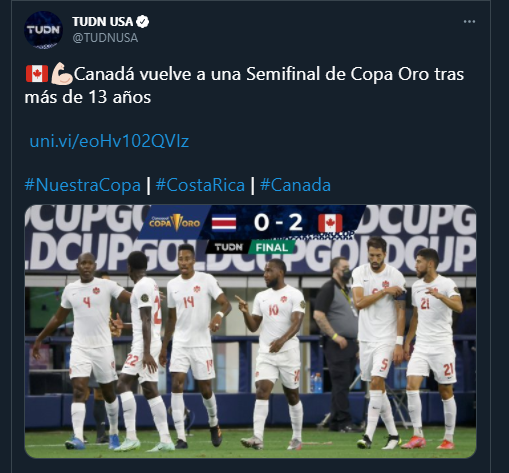Open the #CostaRica hashtag
Image resolution: width=509 pixels, height=473 pixels.
[x=200, y=185]
